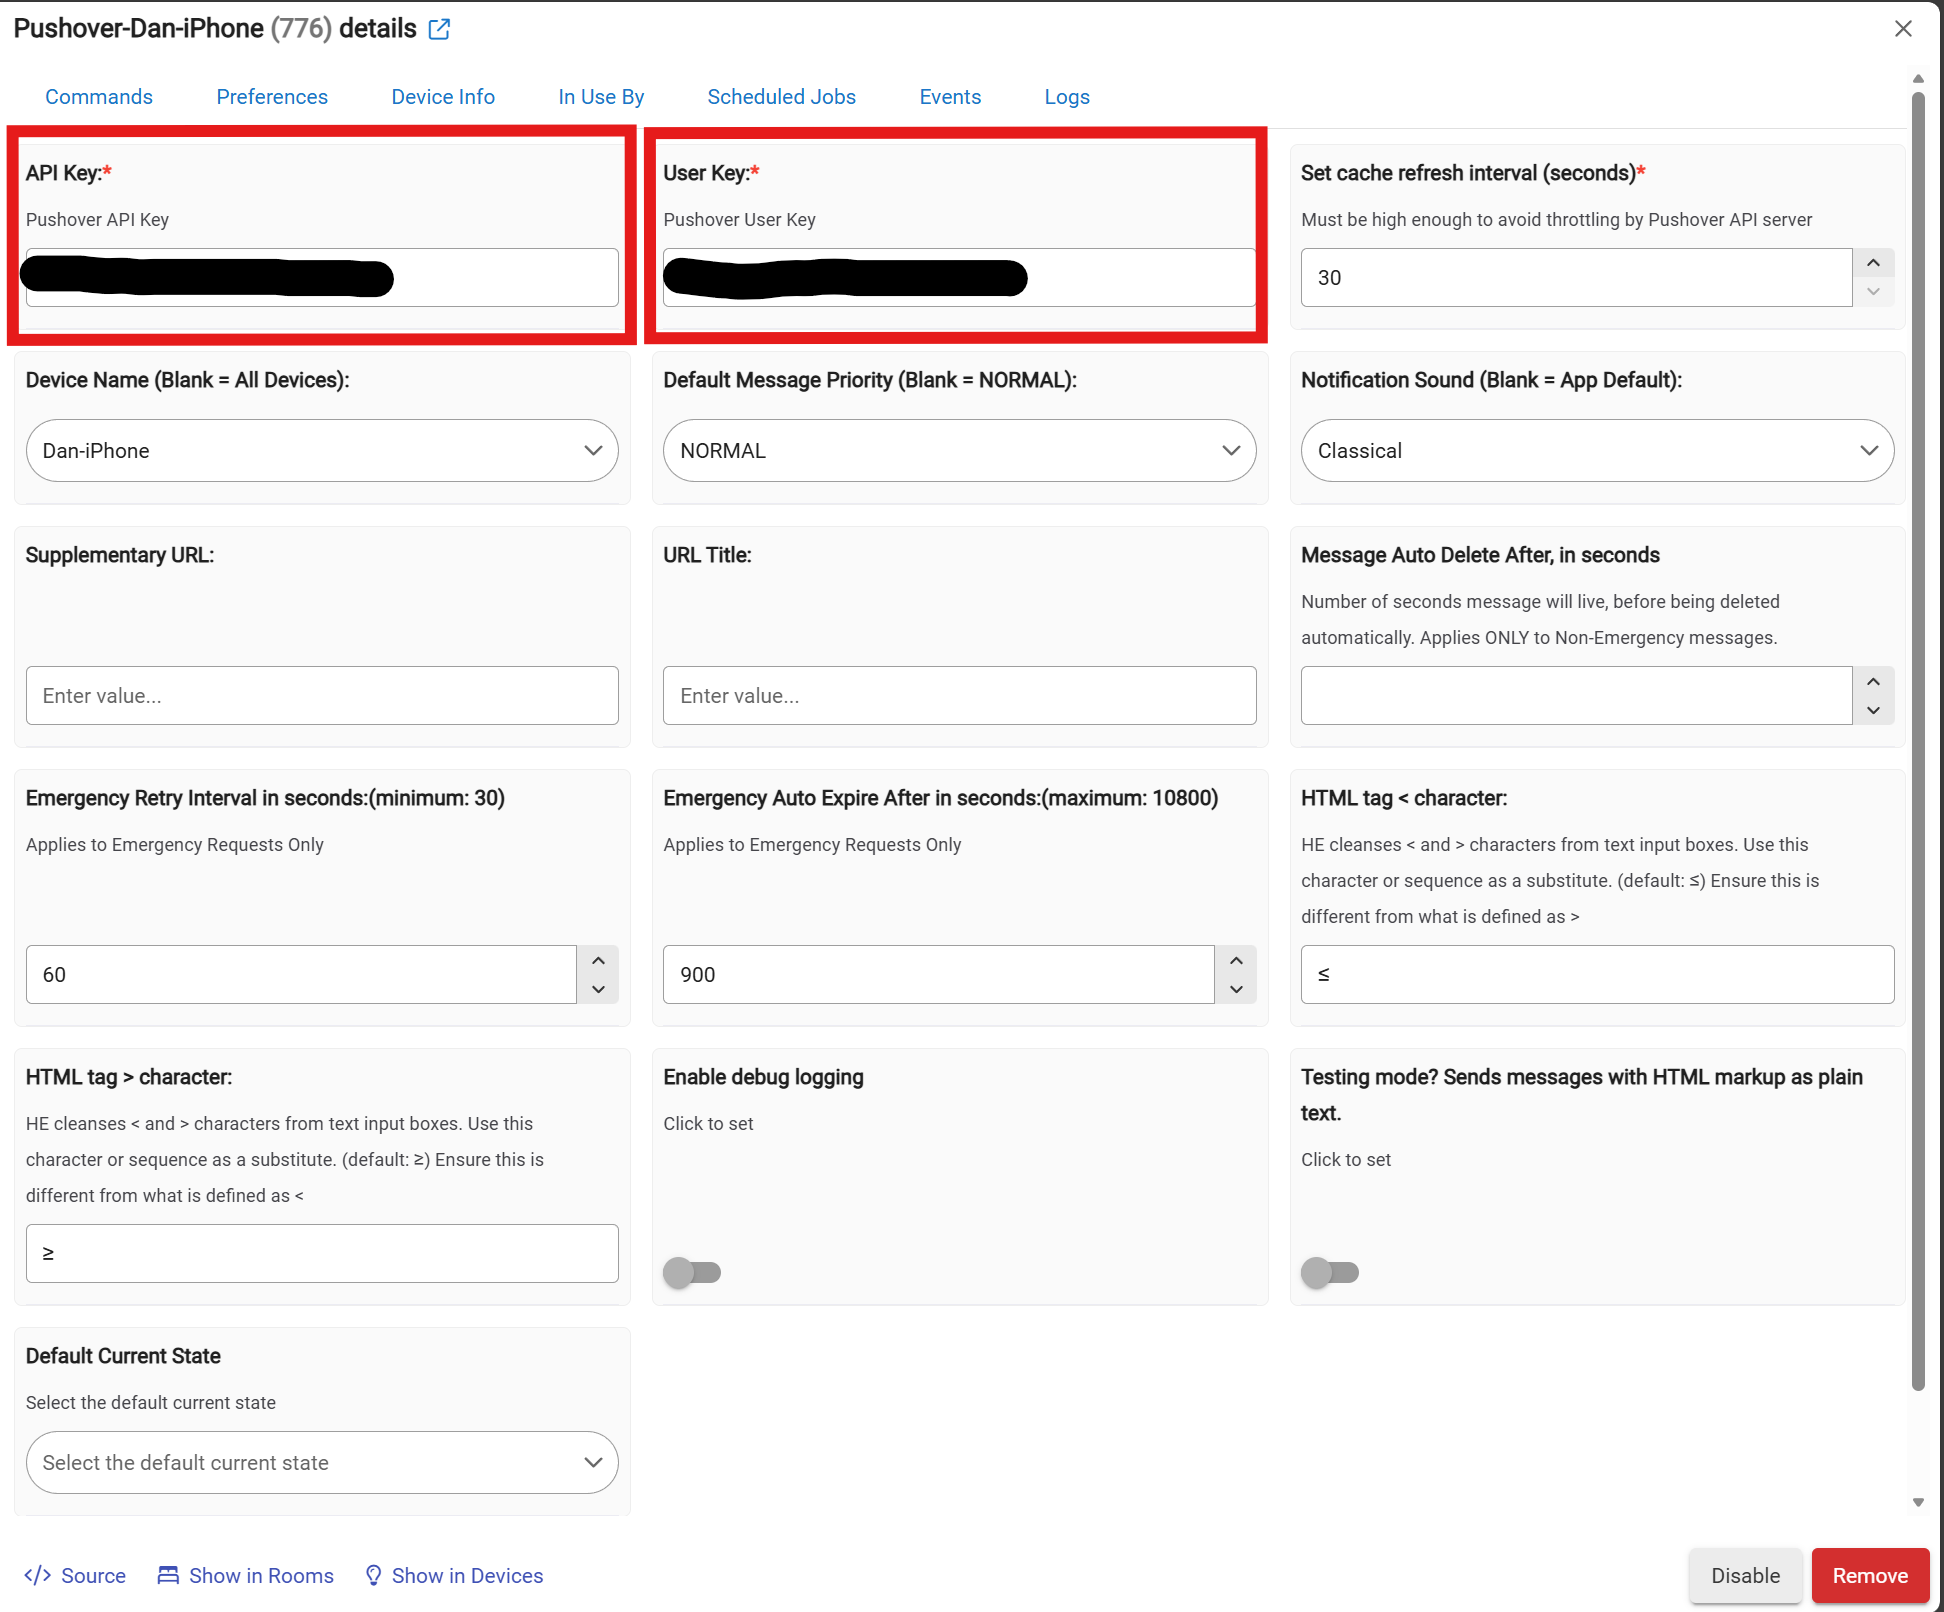
Task: Open Notification Sound Classical dropdown
Action: [x=1597, y=450]
